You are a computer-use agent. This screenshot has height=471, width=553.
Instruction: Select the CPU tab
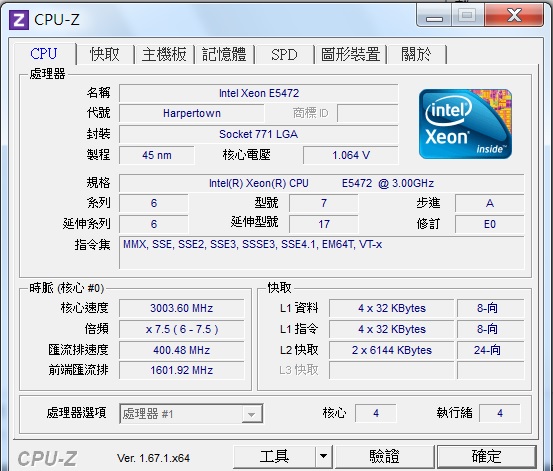(x=44, y=54)
